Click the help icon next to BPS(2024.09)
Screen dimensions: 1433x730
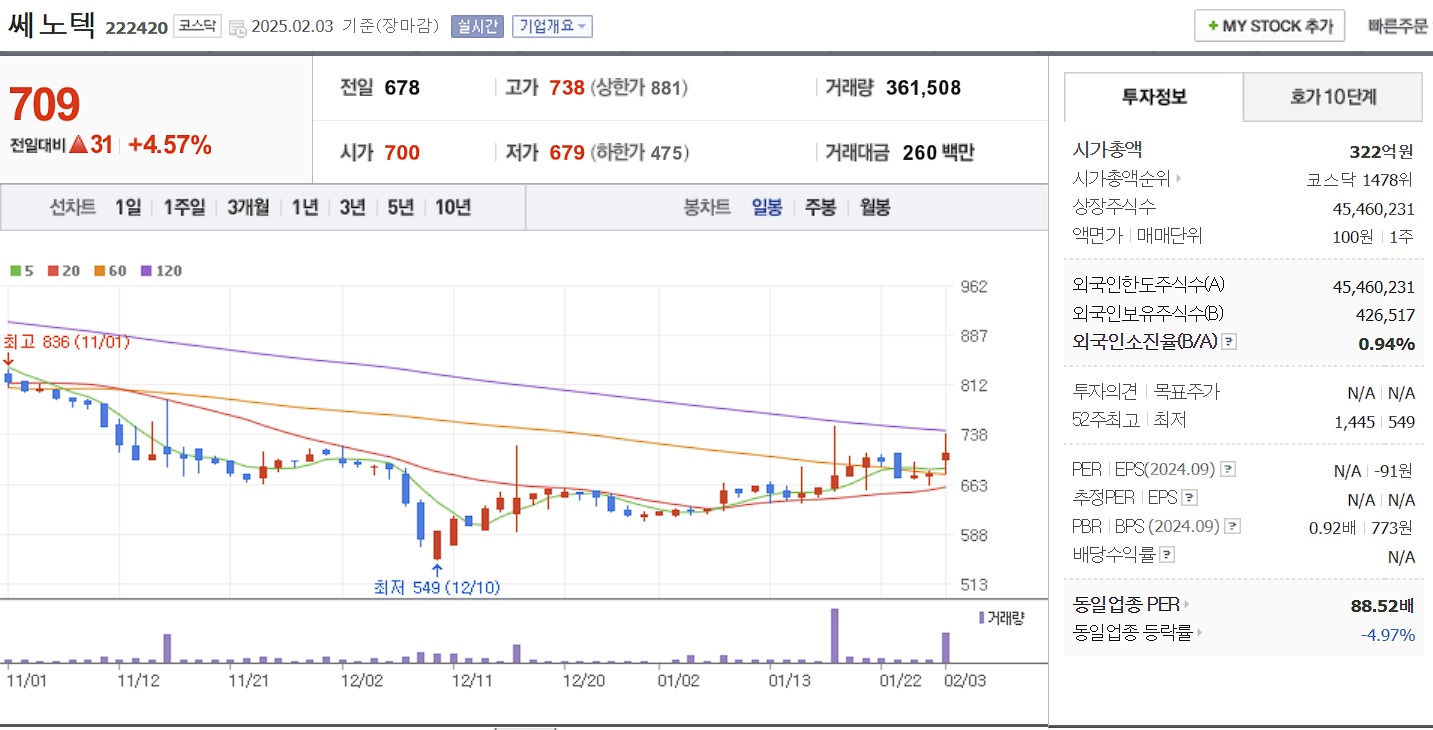point(1233,525)
